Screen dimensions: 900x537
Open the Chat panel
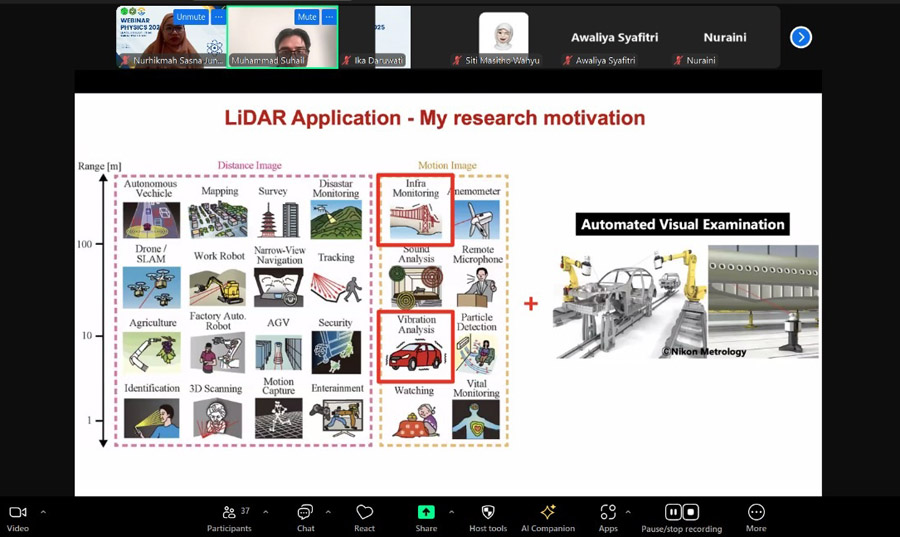[305, 513]
